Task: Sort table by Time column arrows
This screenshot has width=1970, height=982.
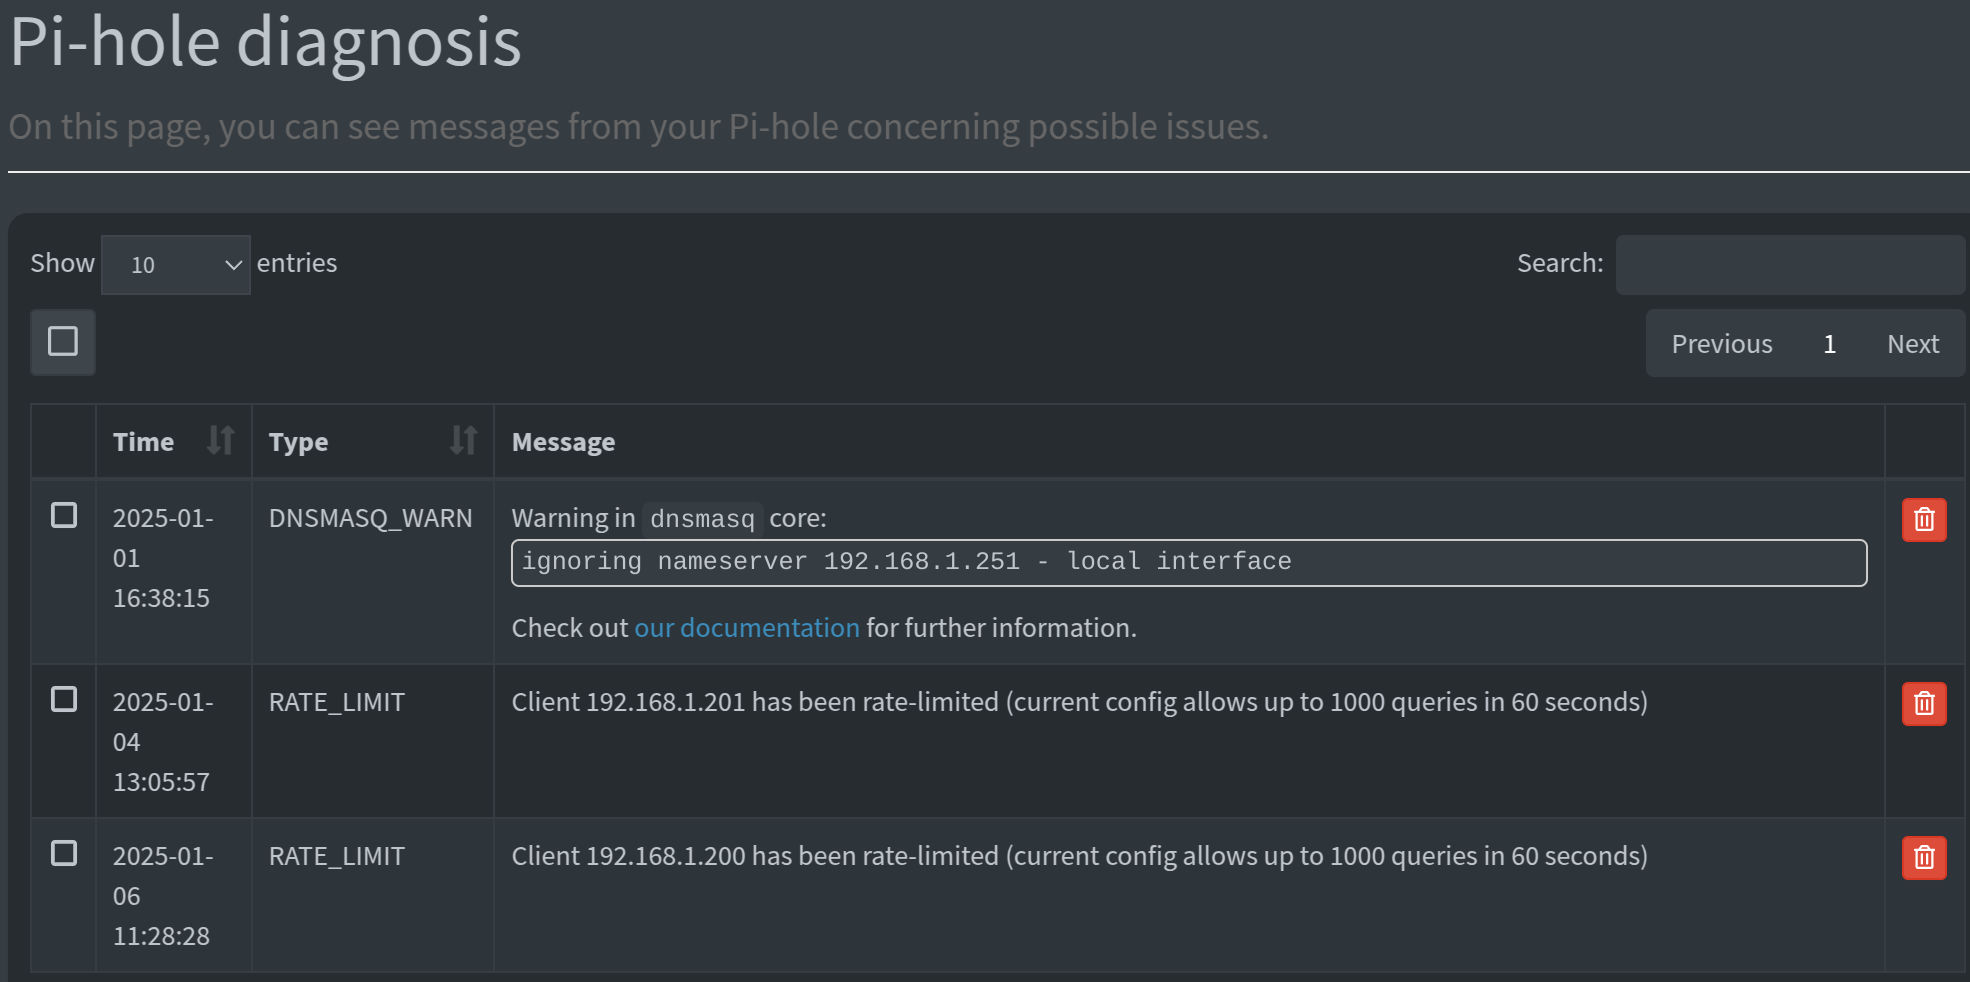Action: 220,440
